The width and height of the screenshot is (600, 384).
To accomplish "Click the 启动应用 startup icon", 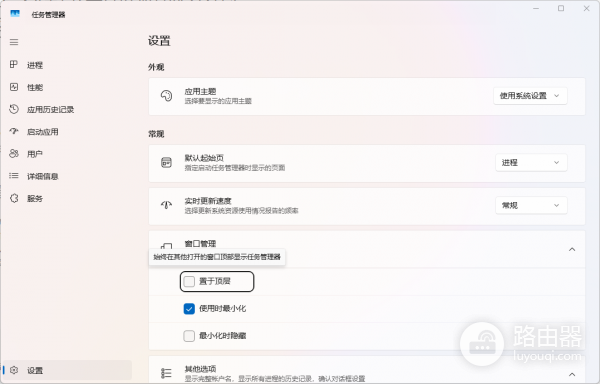I will pyautogui.click(x=14, y=131).
